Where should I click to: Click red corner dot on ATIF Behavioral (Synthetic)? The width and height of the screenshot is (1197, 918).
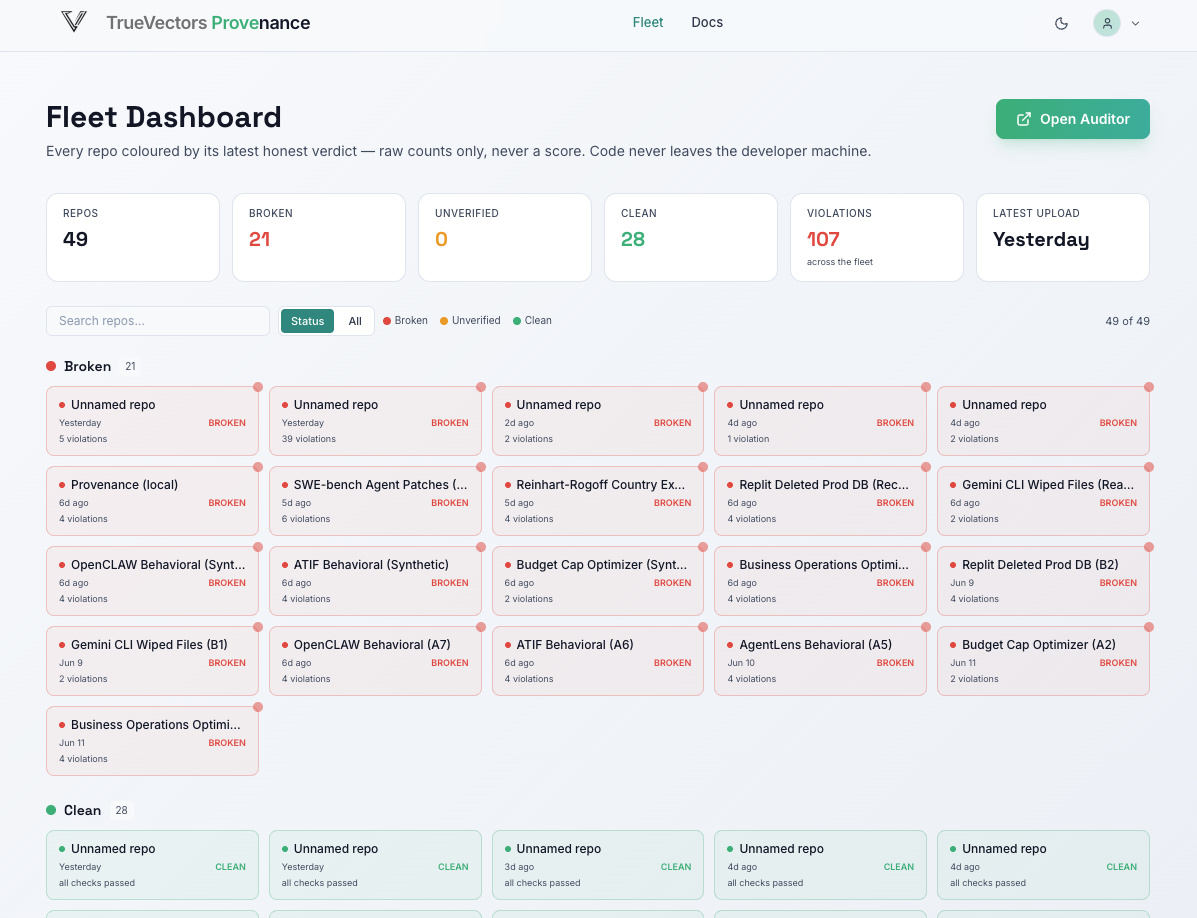coord(481,547)
